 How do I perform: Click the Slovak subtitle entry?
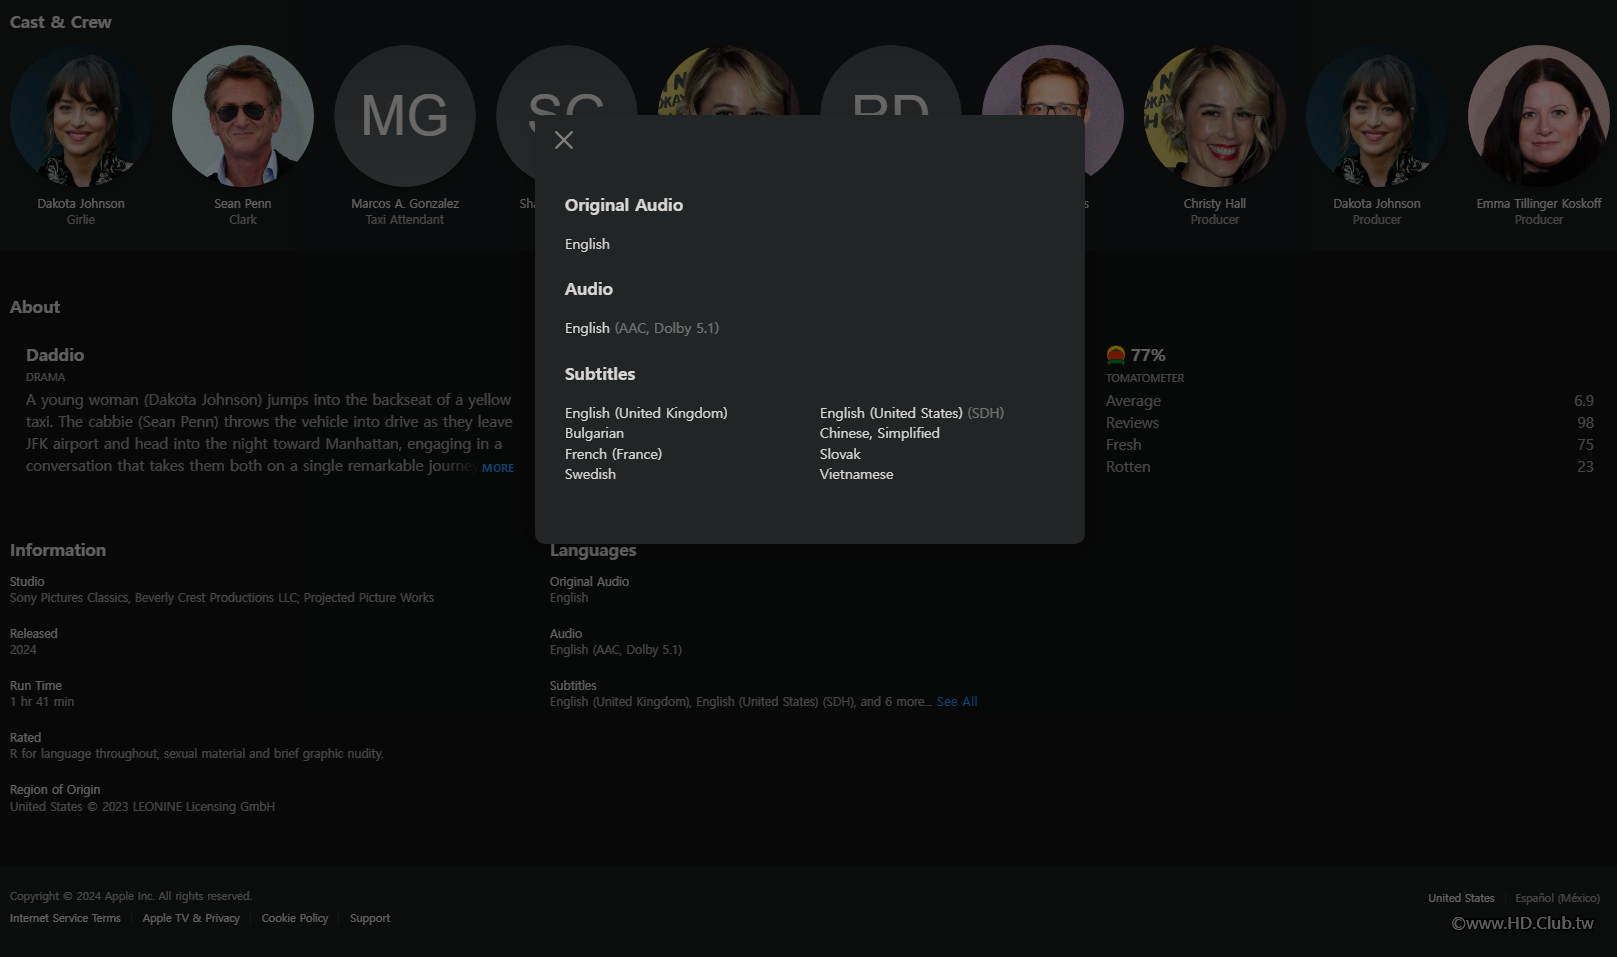click(840, 454)
